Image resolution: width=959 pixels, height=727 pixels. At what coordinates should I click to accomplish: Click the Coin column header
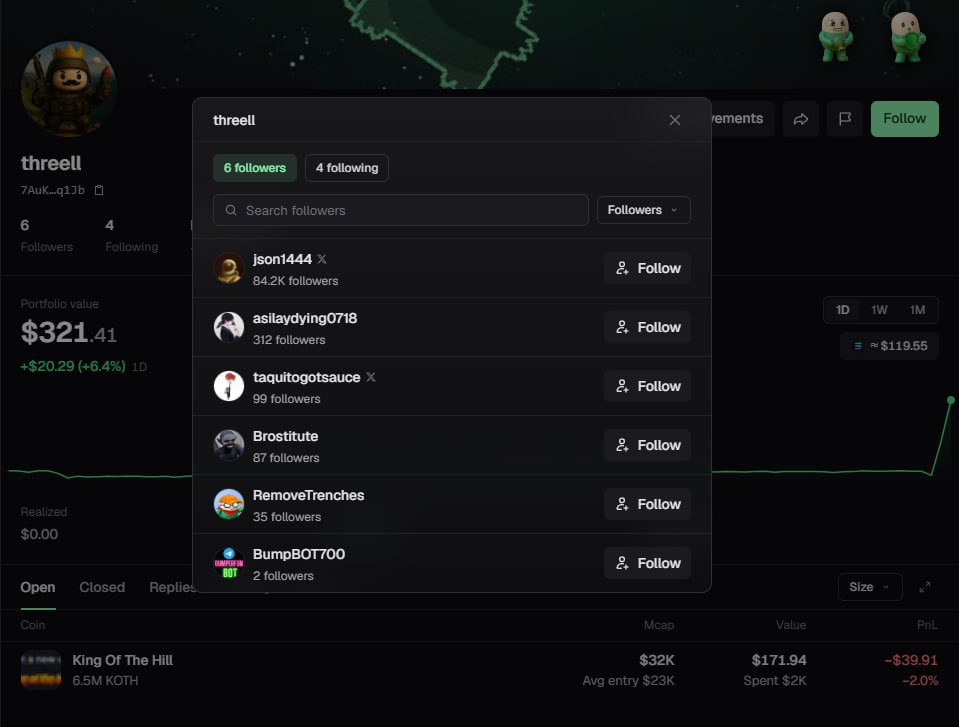tap(32, 625)
